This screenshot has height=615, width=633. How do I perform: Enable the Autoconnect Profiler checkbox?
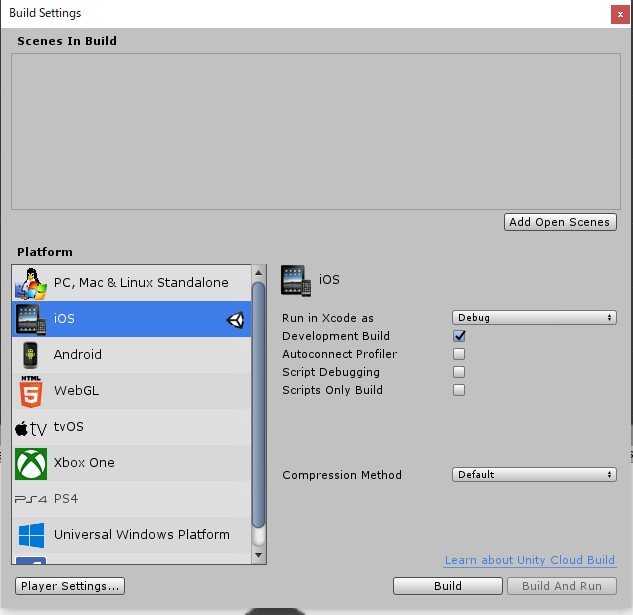459,354
